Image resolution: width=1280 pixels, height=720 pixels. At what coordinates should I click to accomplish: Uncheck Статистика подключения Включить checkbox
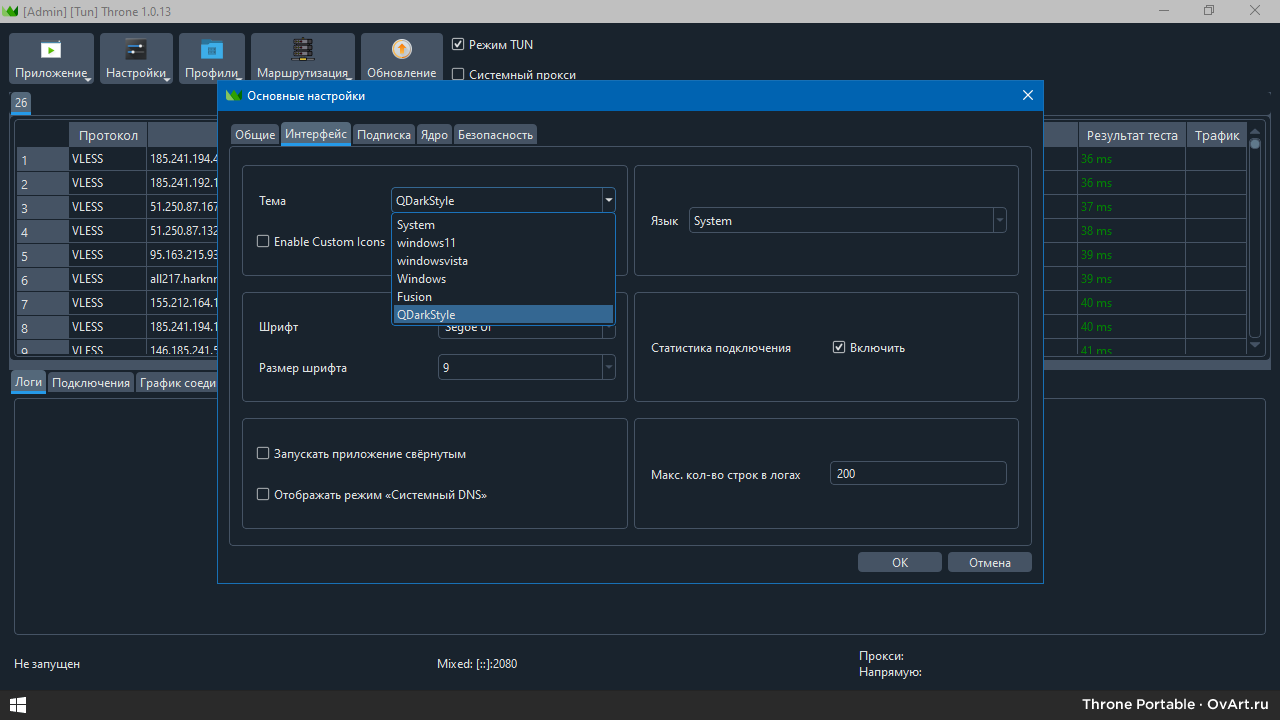point(839,348)
